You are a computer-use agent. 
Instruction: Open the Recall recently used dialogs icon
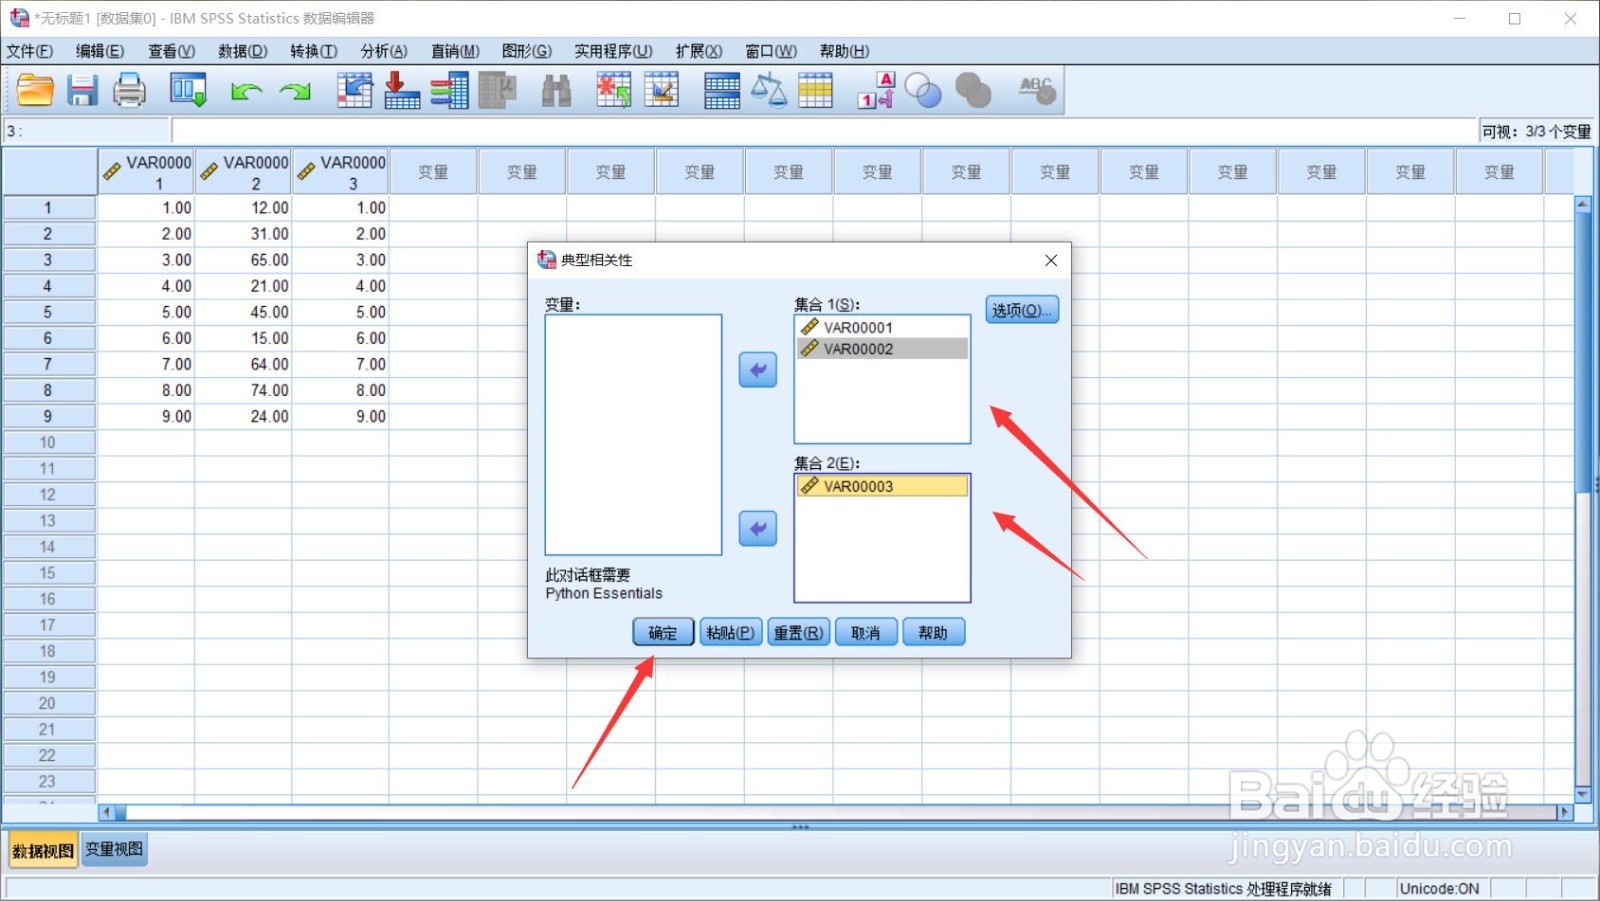(188, 90)
